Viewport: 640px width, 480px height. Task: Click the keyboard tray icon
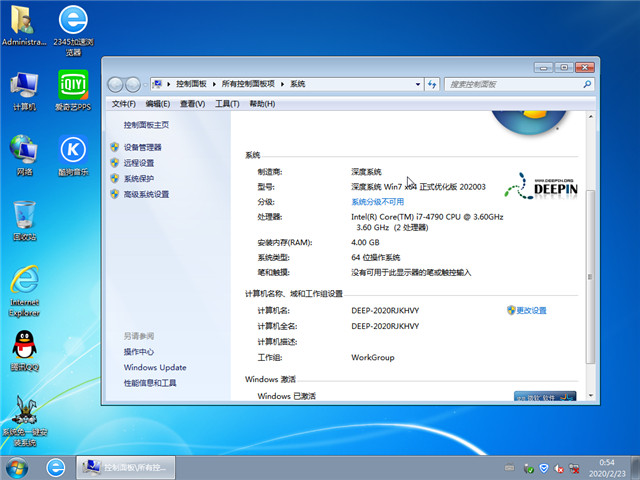pyautogui.click(x=509, y=467)
